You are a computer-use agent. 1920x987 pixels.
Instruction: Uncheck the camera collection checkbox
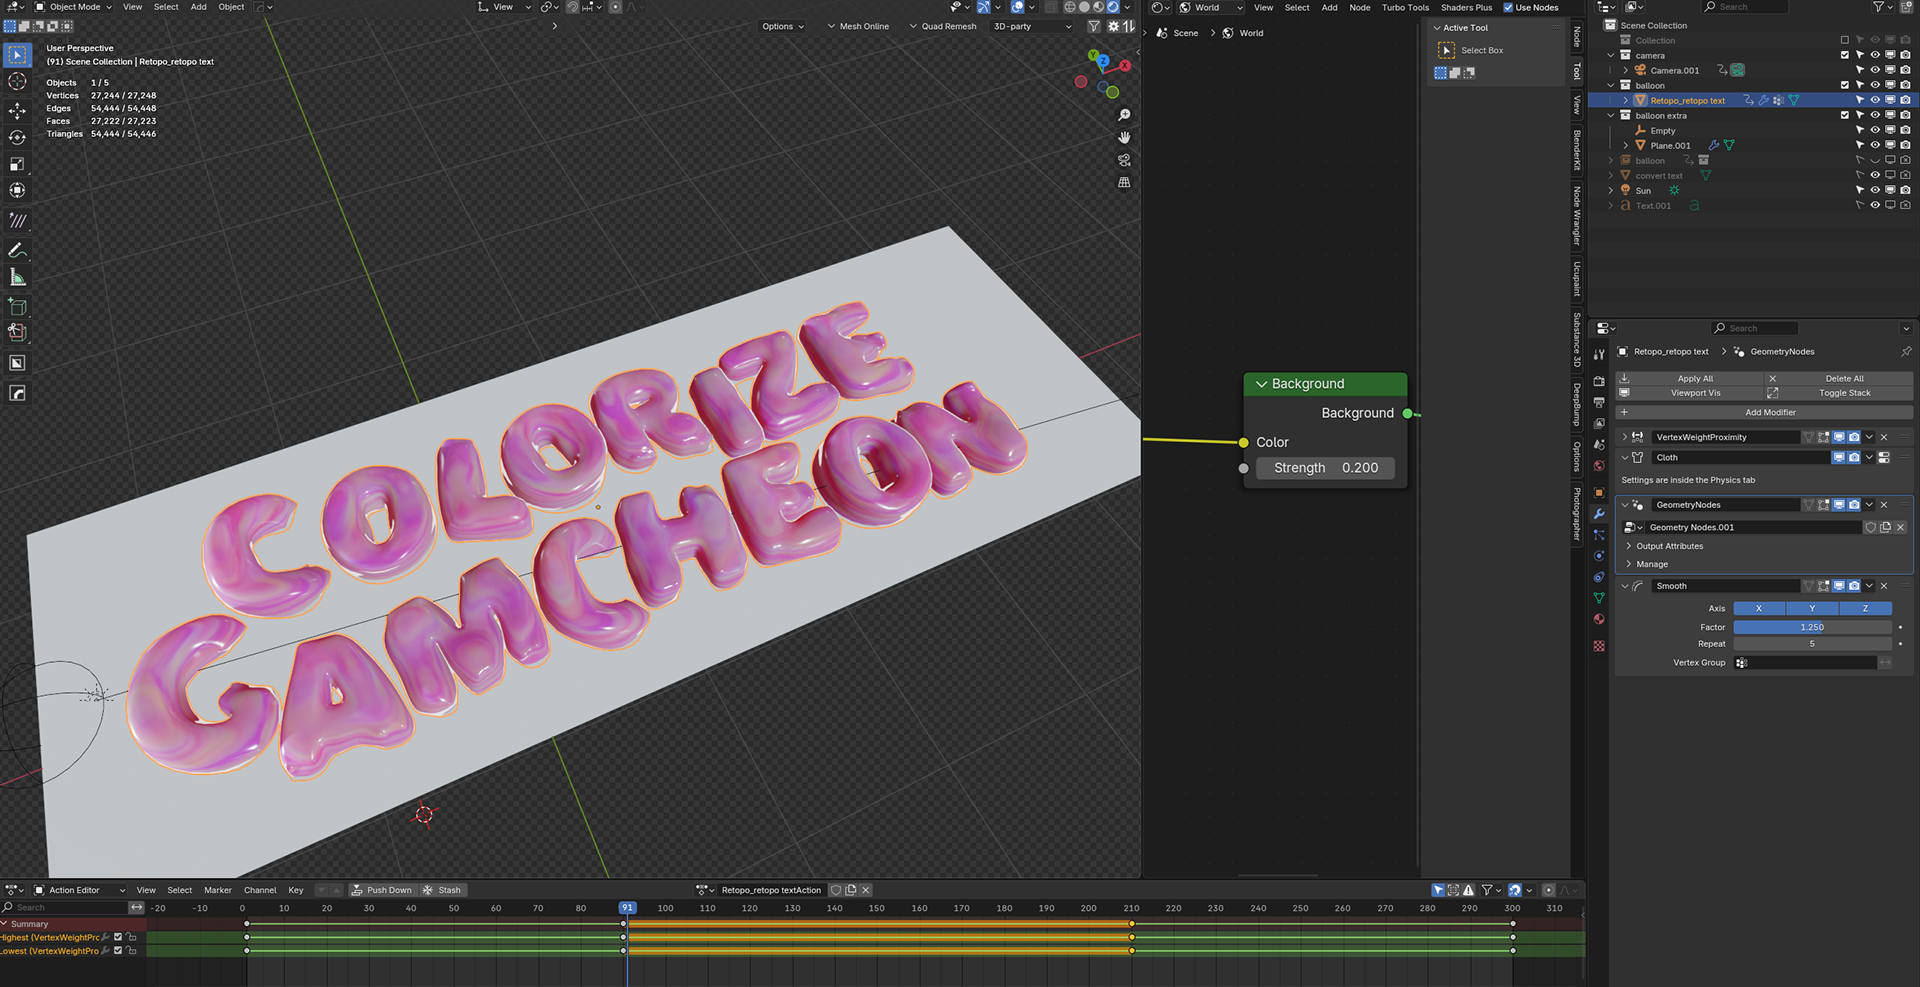point(1845,55)
